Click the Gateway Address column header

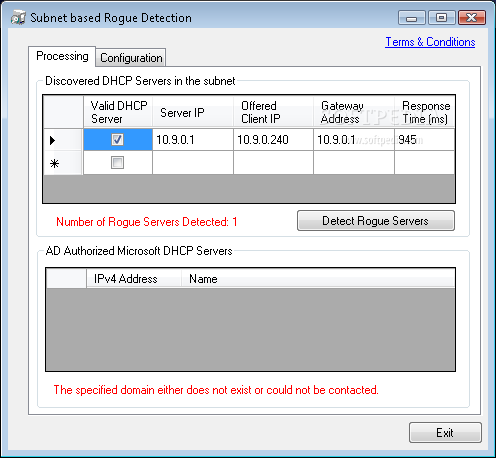coord(354,112)
